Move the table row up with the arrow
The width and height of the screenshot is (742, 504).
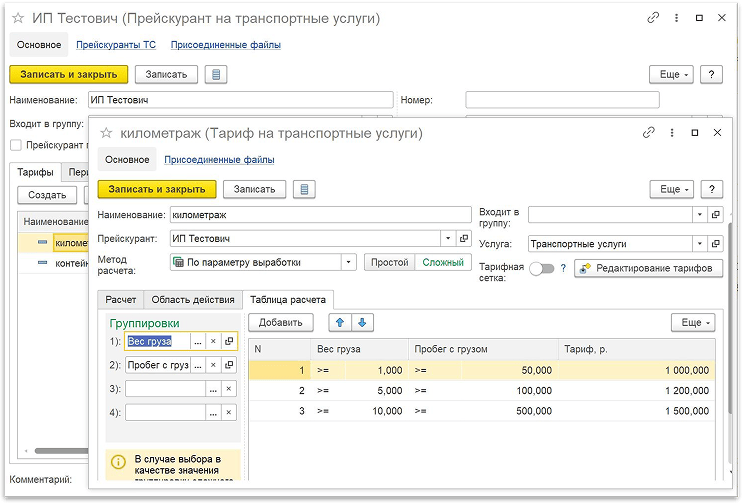coord(340,323)
